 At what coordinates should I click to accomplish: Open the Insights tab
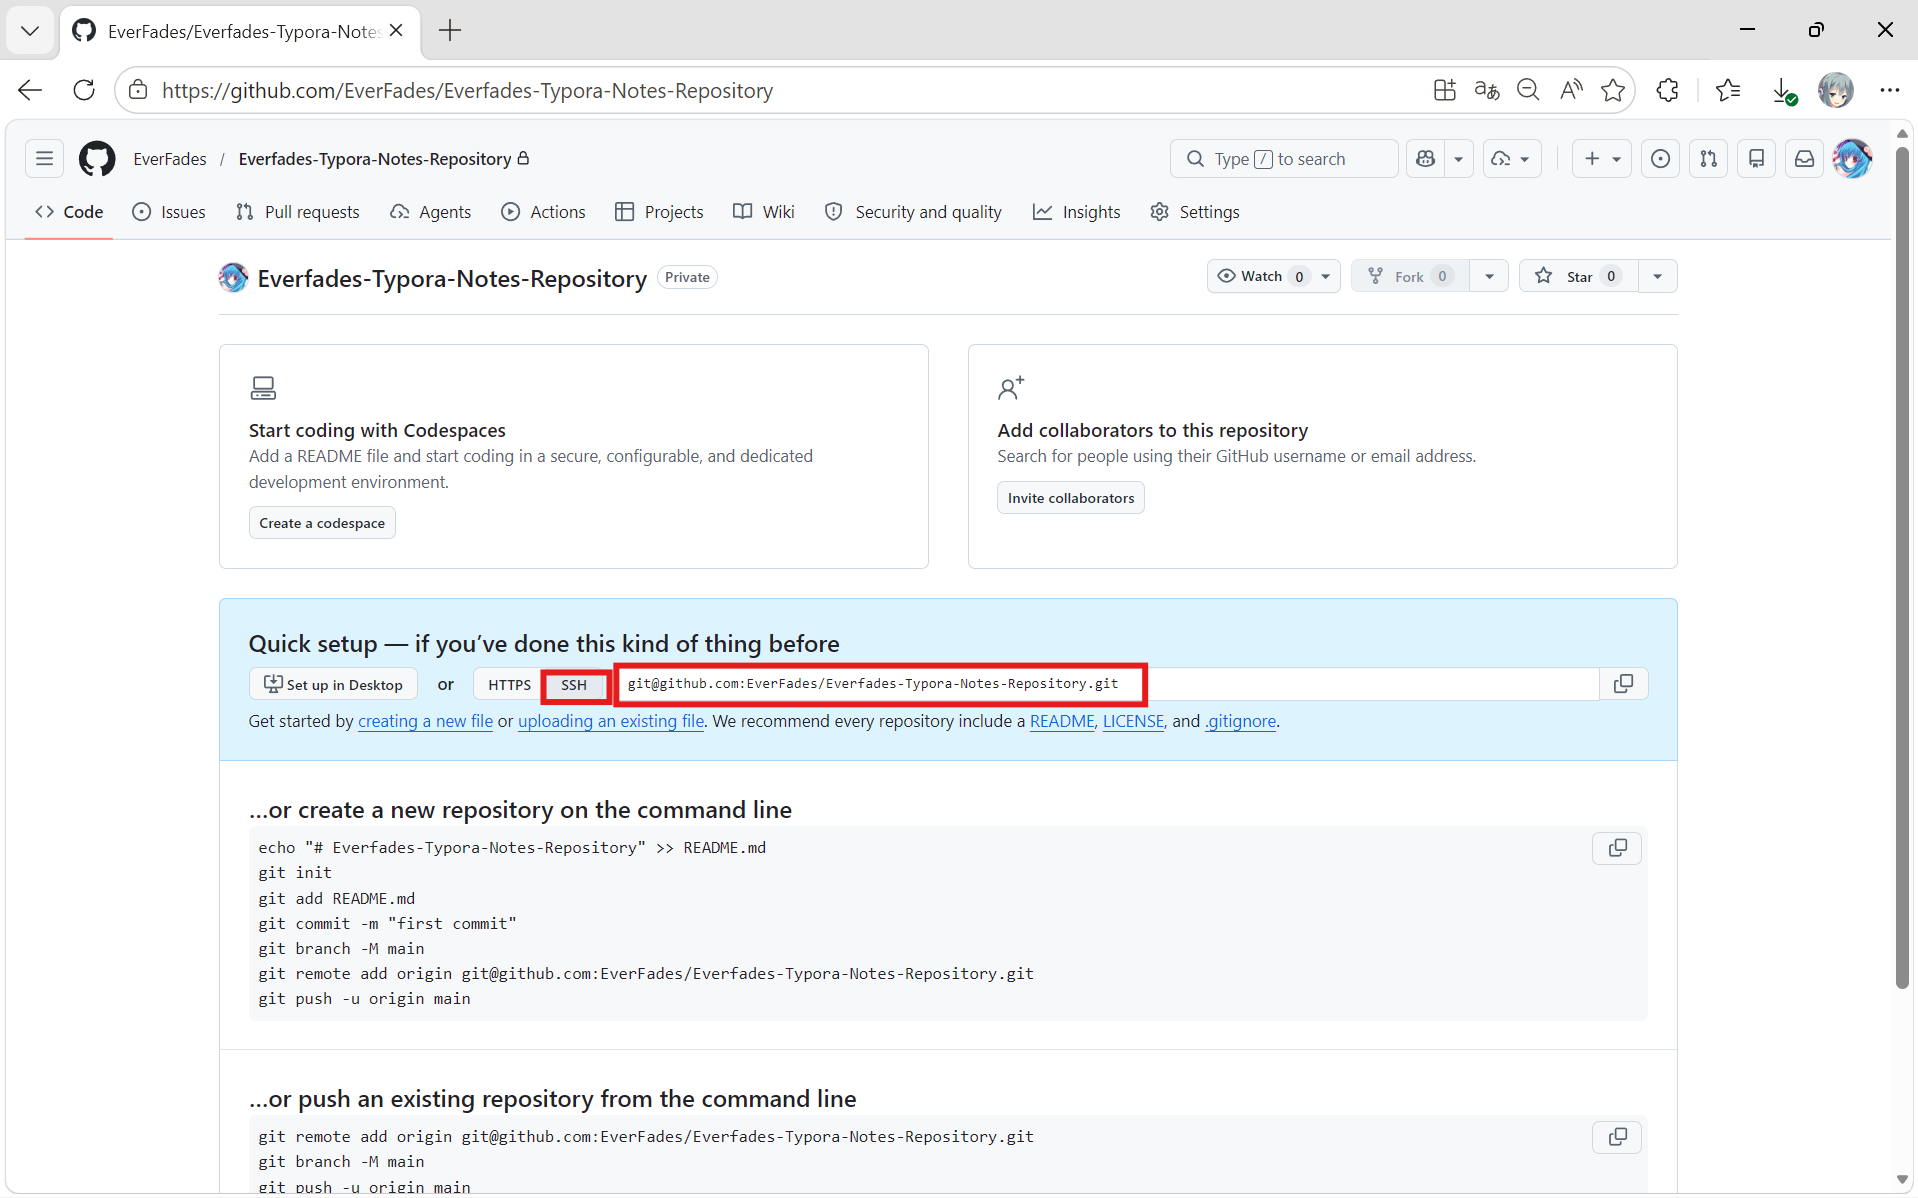click(x=1077, y=212)
